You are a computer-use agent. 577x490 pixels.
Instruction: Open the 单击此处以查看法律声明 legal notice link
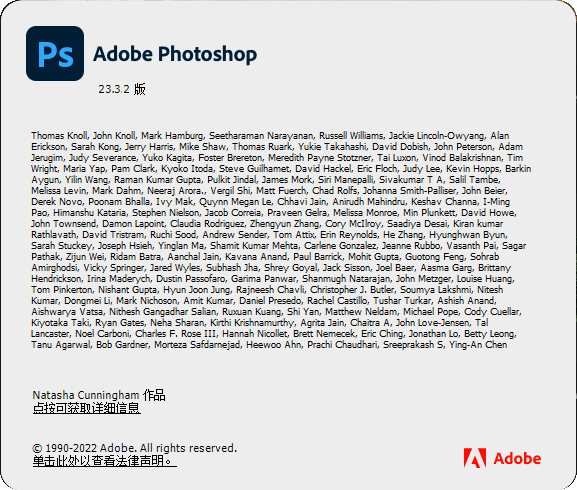point(105,461)
